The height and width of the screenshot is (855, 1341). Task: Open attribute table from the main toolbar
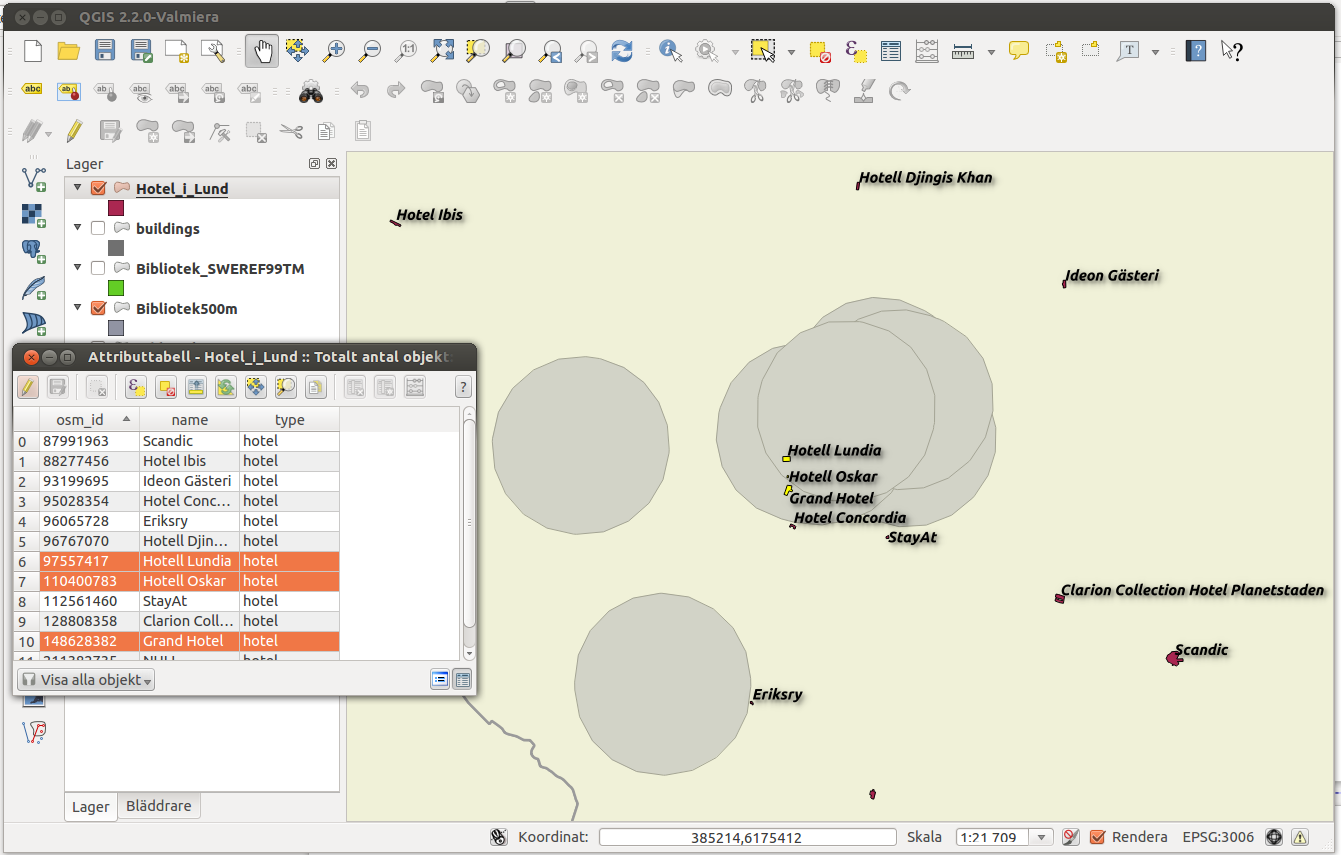[891, 51]
